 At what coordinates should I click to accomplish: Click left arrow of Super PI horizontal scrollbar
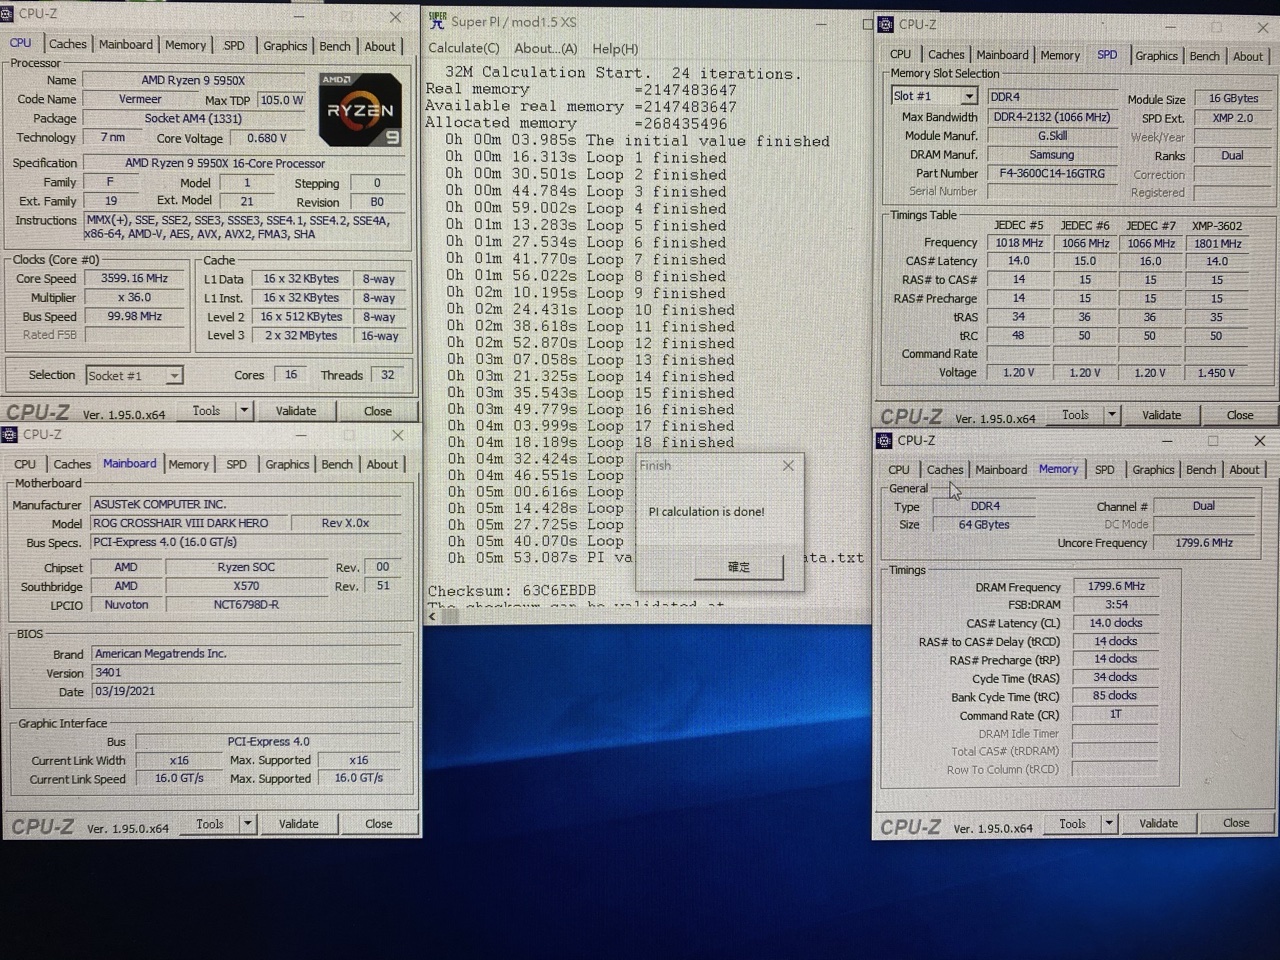(x=433, y=616)
